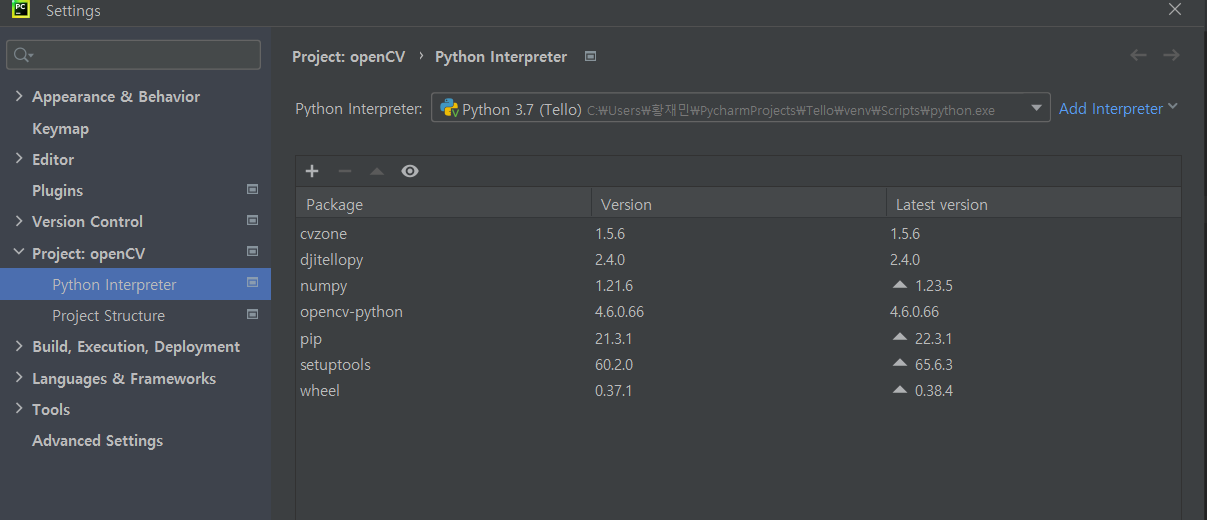Click the PyCharm logo in title bar
This screenshot has width=1207, height=520.
[21, 11]
